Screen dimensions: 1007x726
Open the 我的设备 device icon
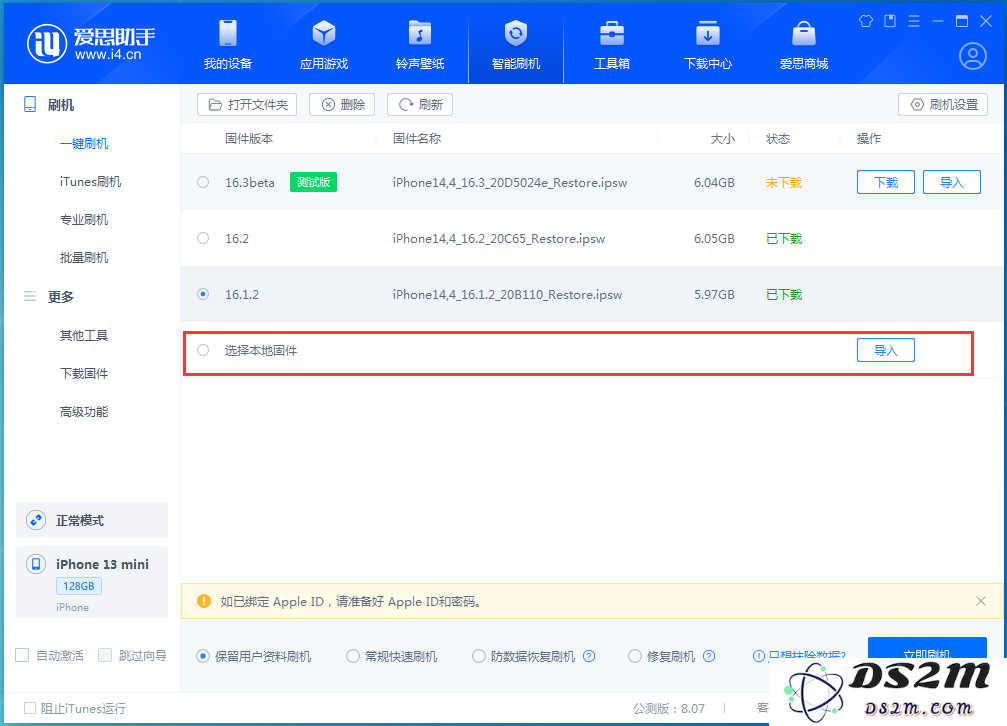[228, 33]
